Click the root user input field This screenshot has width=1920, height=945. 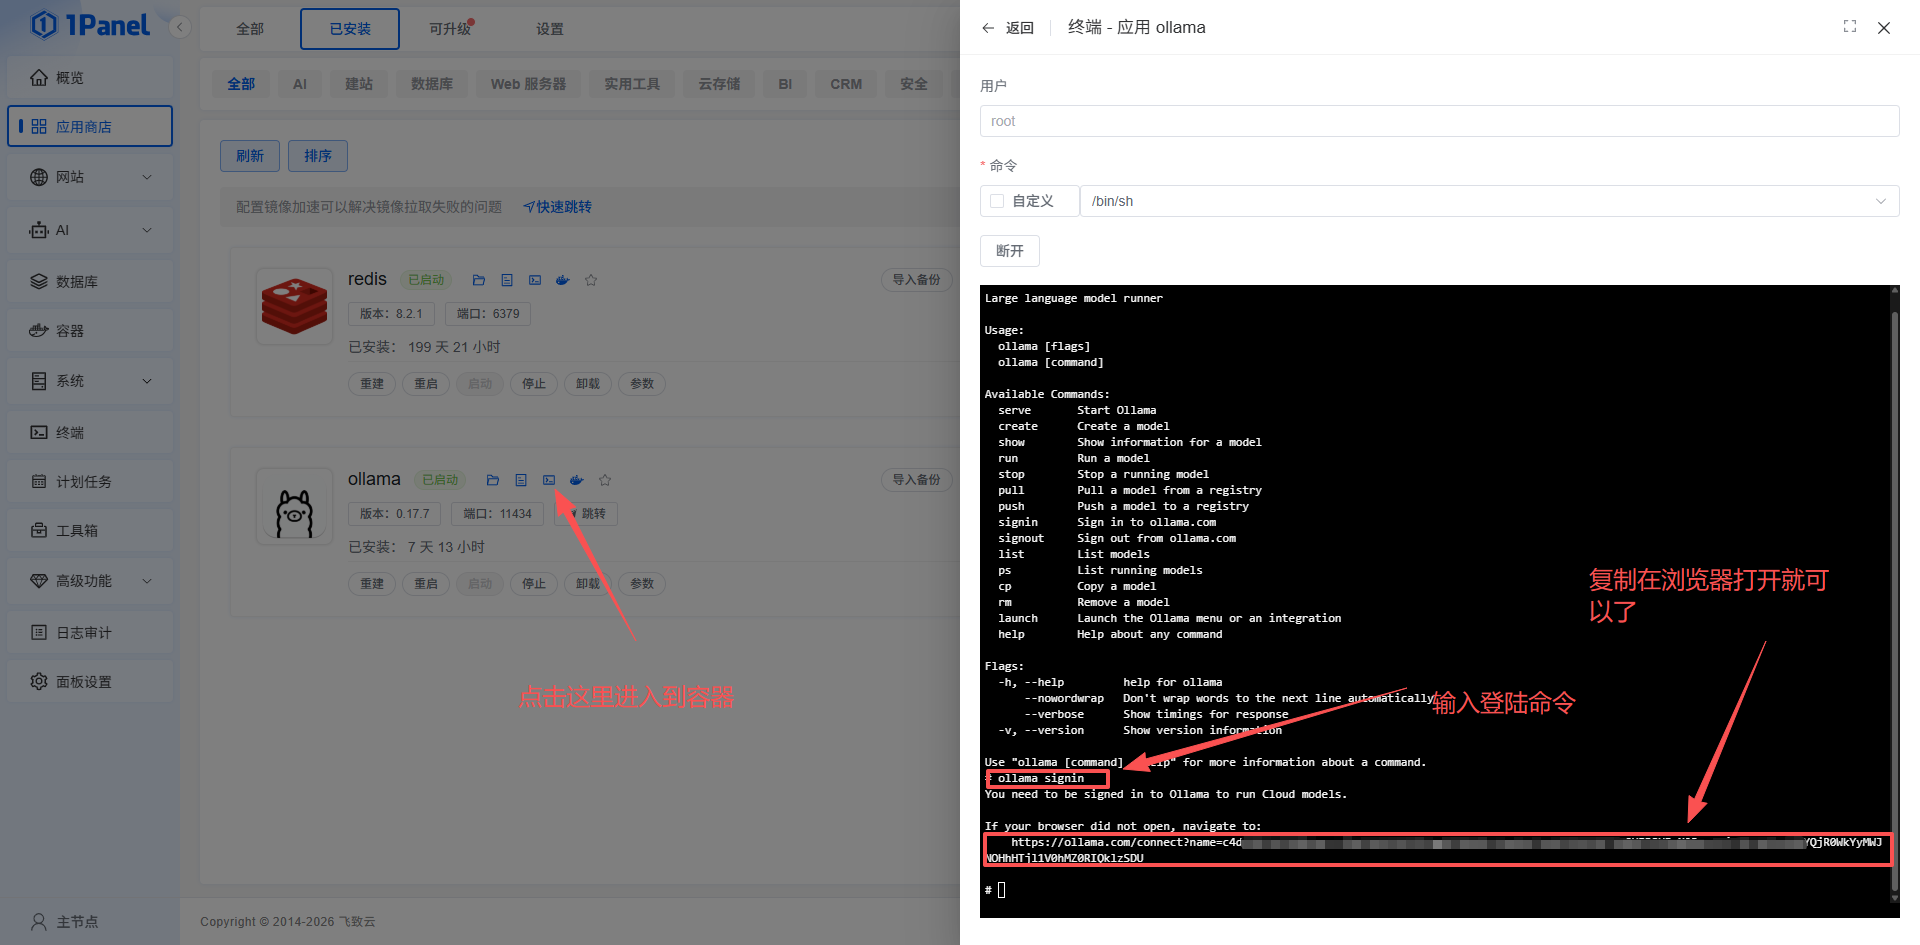pos(1439,121)
